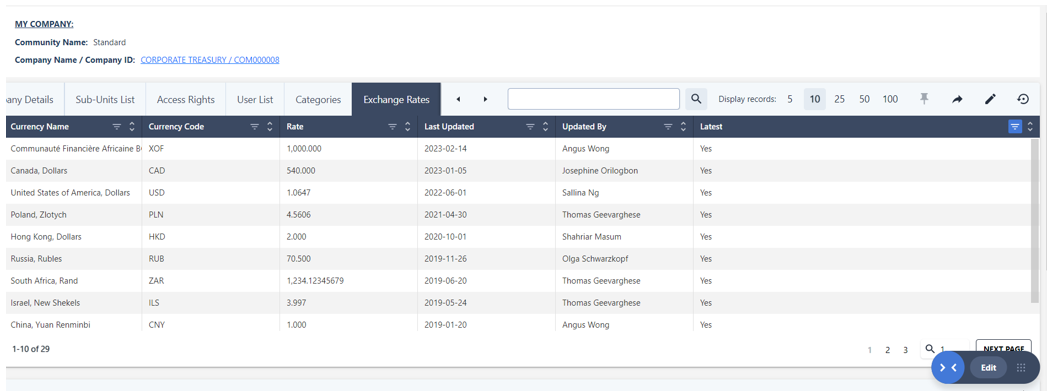Go to page 2 of results

[887, 349]
